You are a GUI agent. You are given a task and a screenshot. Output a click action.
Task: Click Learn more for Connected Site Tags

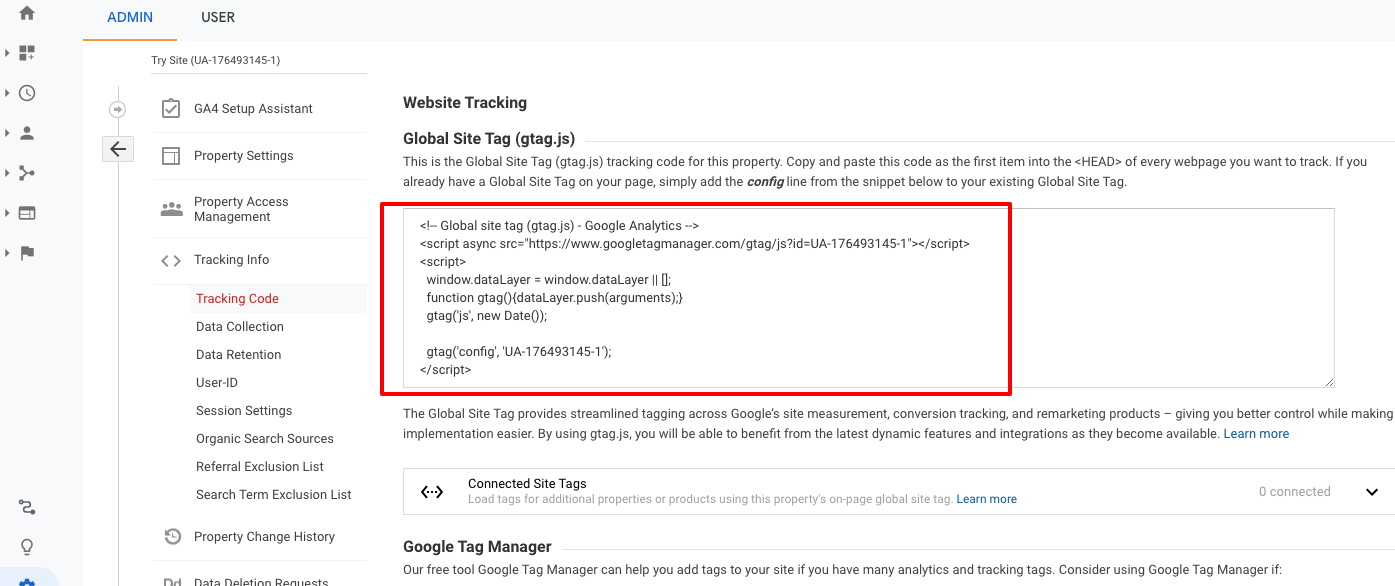point(987,498)
